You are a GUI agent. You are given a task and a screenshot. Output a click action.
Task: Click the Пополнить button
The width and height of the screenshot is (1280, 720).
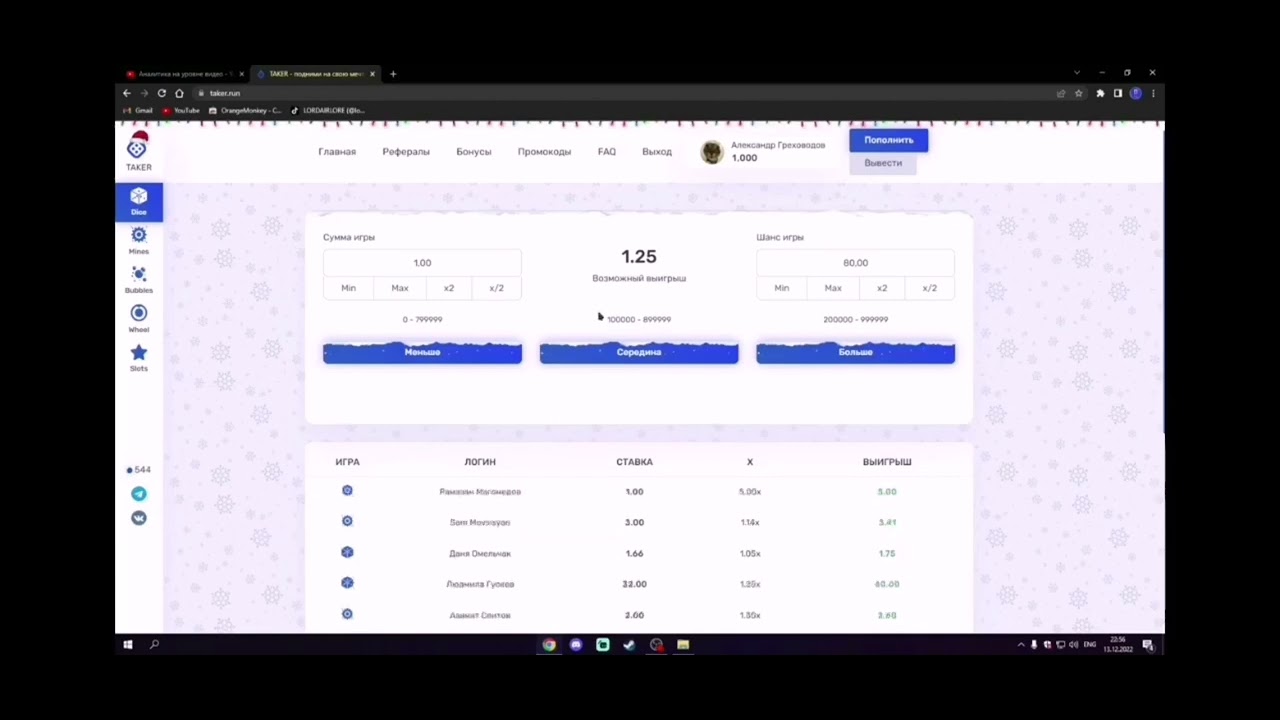coord(889,140)
